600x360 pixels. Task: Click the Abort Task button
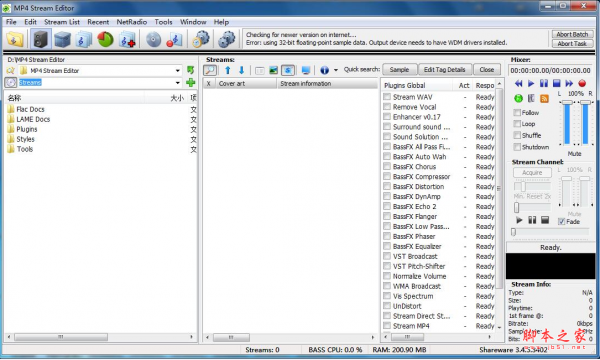(x=572, y=44)
